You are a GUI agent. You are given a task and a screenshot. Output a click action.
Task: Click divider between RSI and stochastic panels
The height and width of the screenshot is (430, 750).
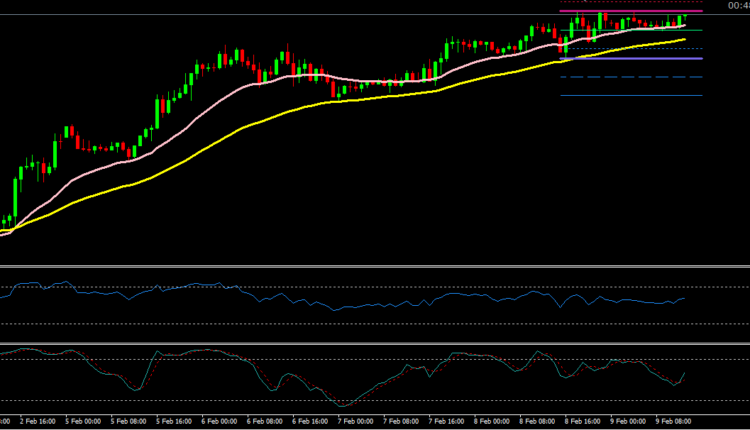tap(375, 344)
